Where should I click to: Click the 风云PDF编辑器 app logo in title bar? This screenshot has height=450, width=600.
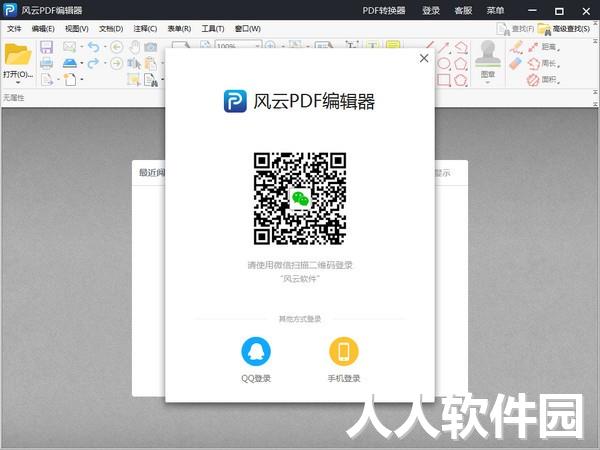(x=10, y=10)
